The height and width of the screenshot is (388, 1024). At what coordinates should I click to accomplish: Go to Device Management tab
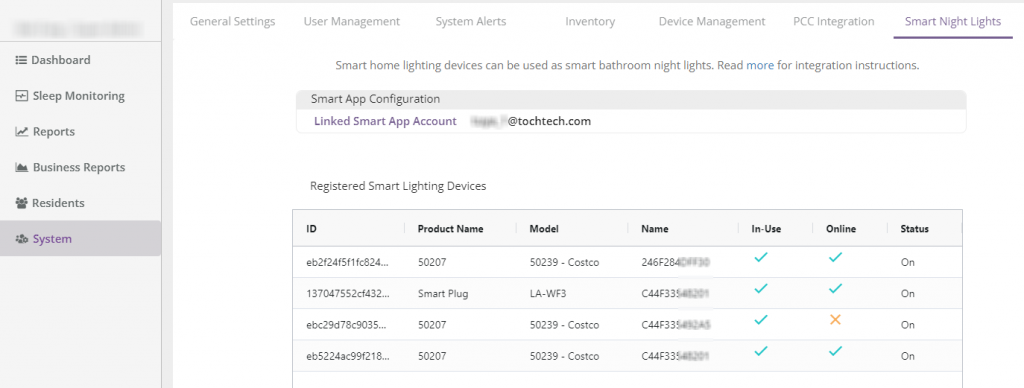coord(712,22)
